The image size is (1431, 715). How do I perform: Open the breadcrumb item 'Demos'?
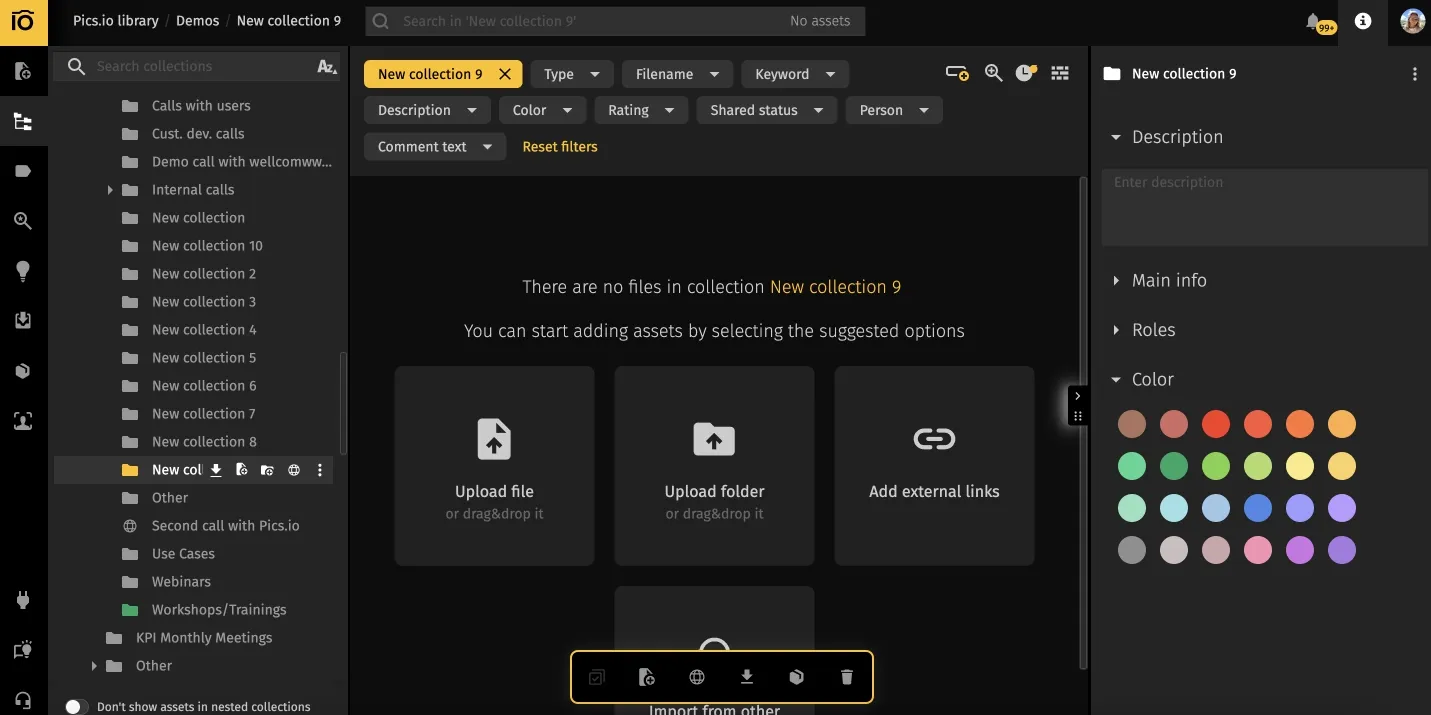[x=198, y=20]
